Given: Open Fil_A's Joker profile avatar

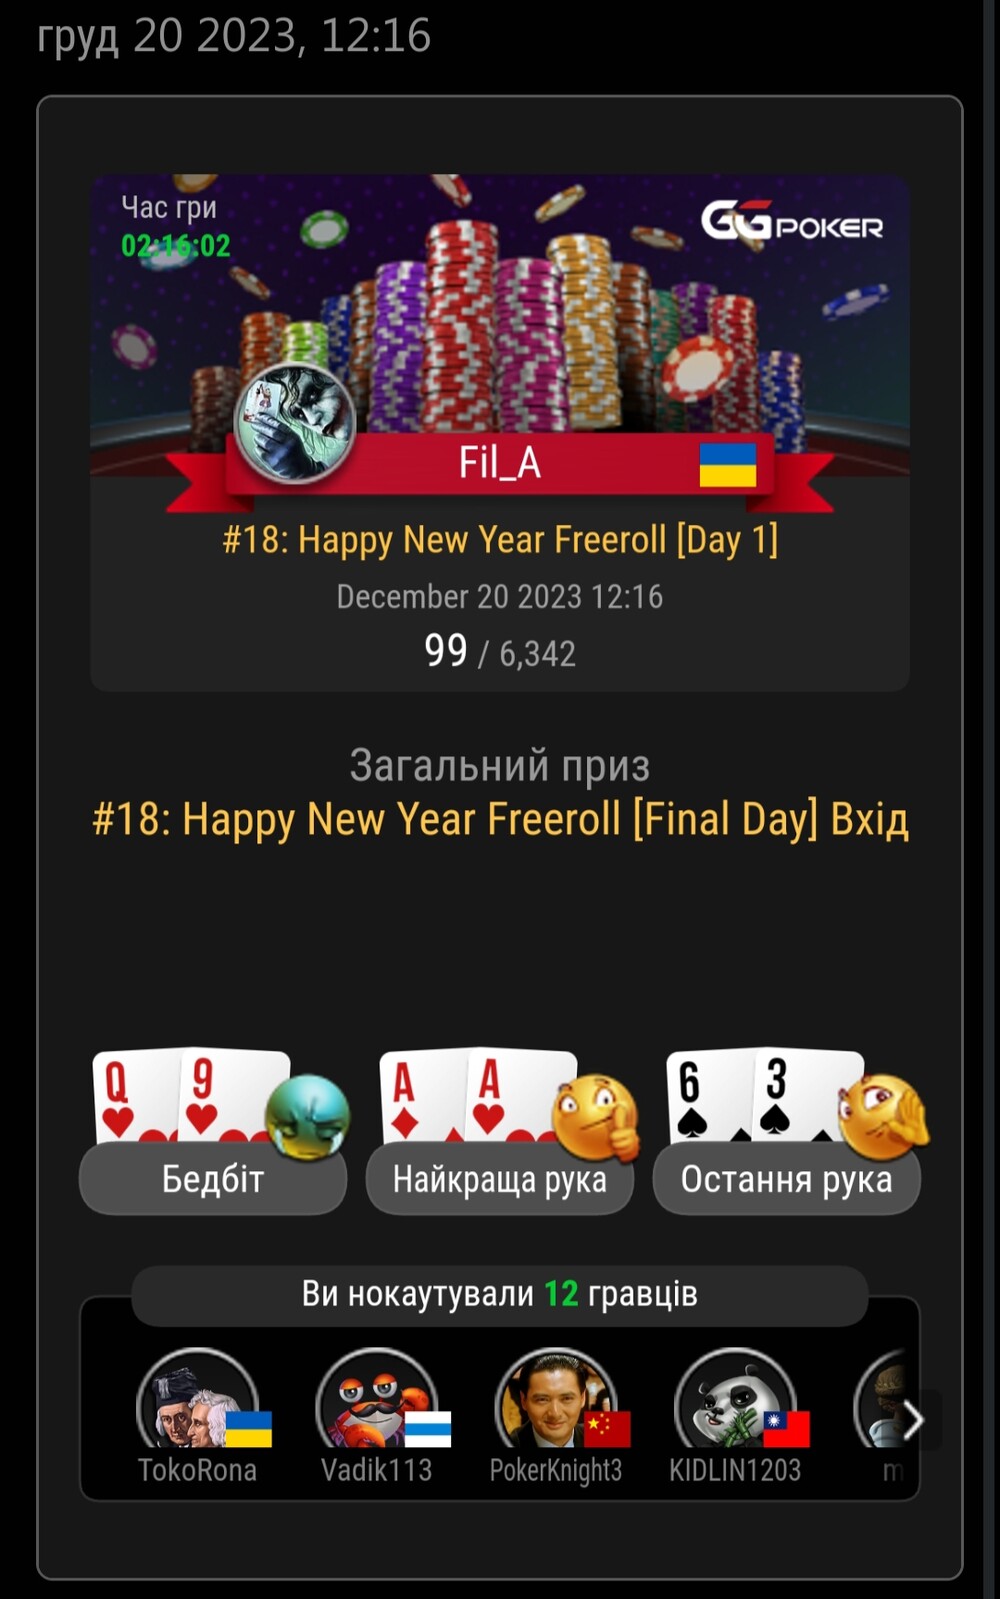Looking at the screenshot, I should click(296, 423).
